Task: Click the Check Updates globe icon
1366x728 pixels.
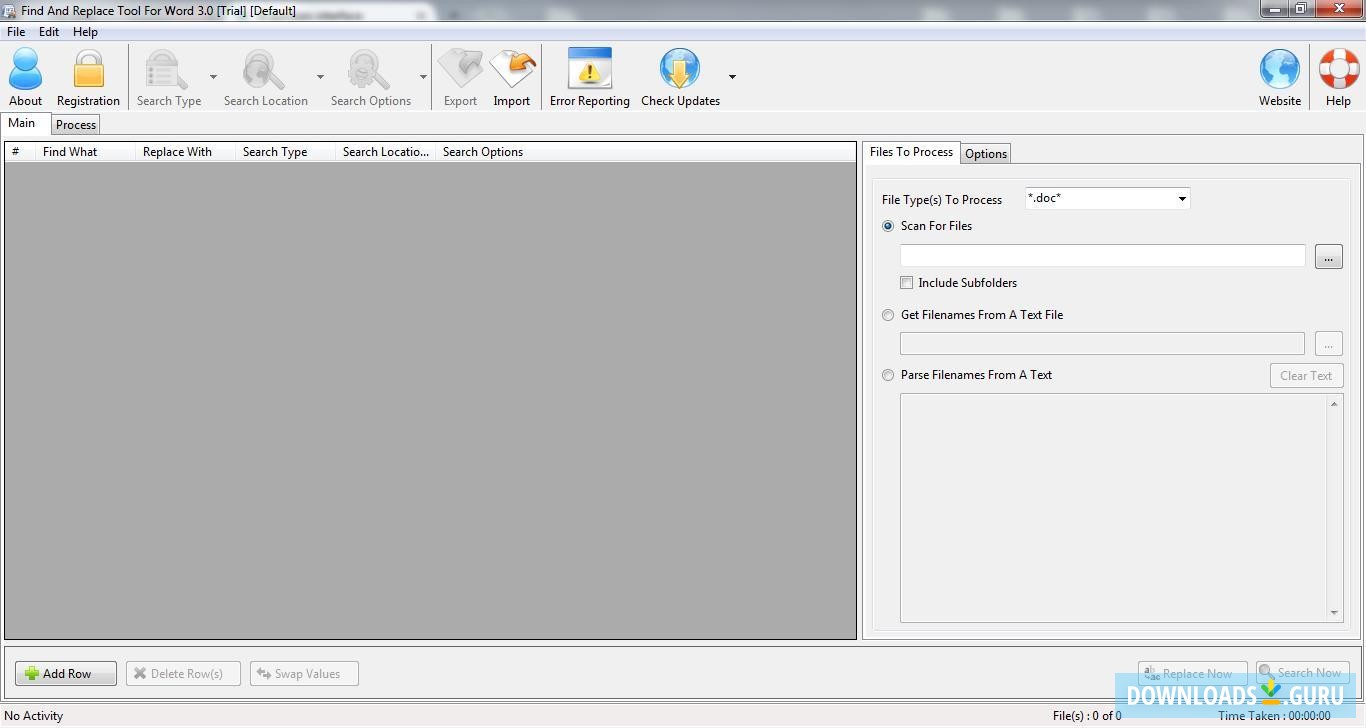Action: [680, 69]
